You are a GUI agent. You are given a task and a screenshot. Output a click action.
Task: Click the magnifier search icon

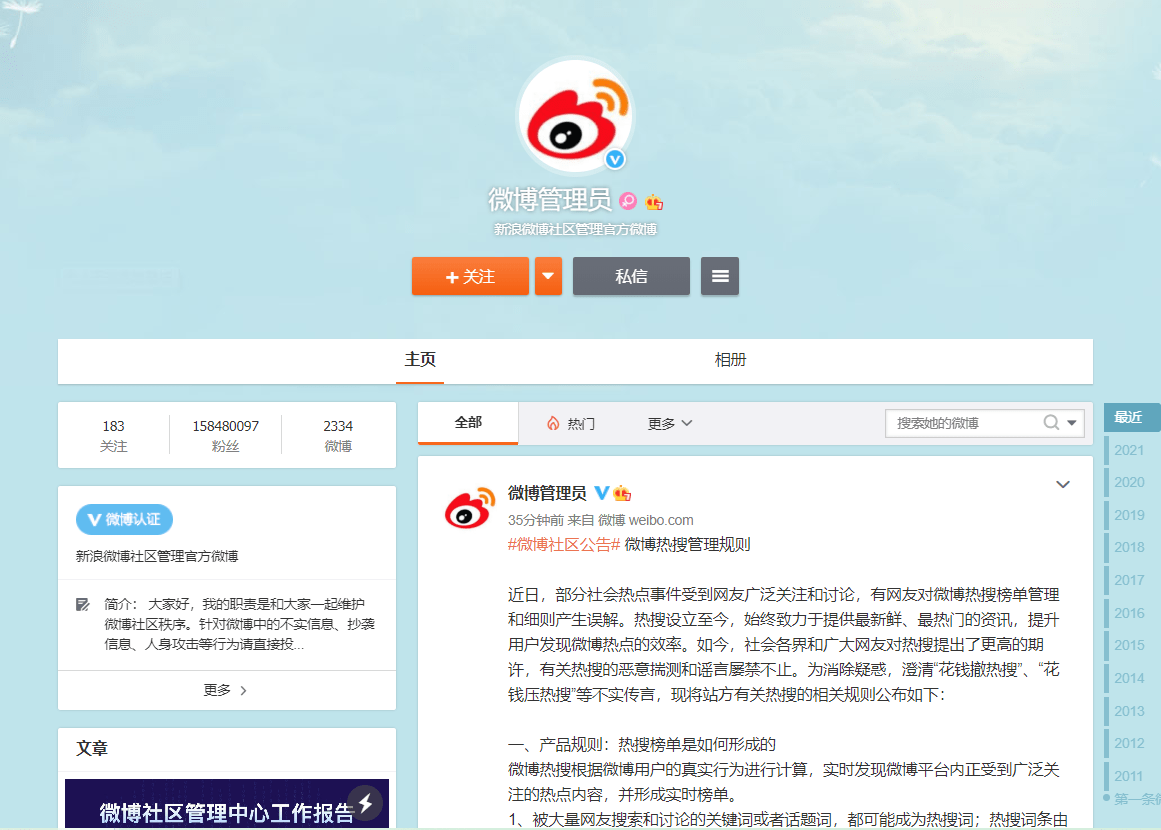pos(1051,422)
